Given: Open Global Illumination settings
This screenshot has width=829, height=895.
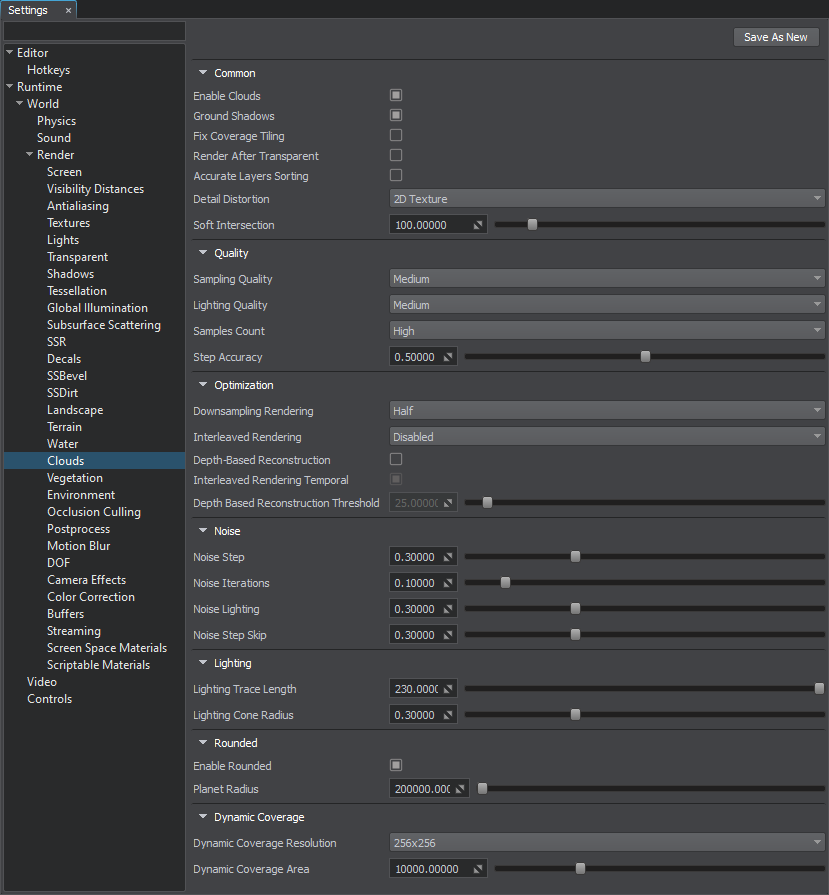Looking at the screenshot, I should point(97,308).
